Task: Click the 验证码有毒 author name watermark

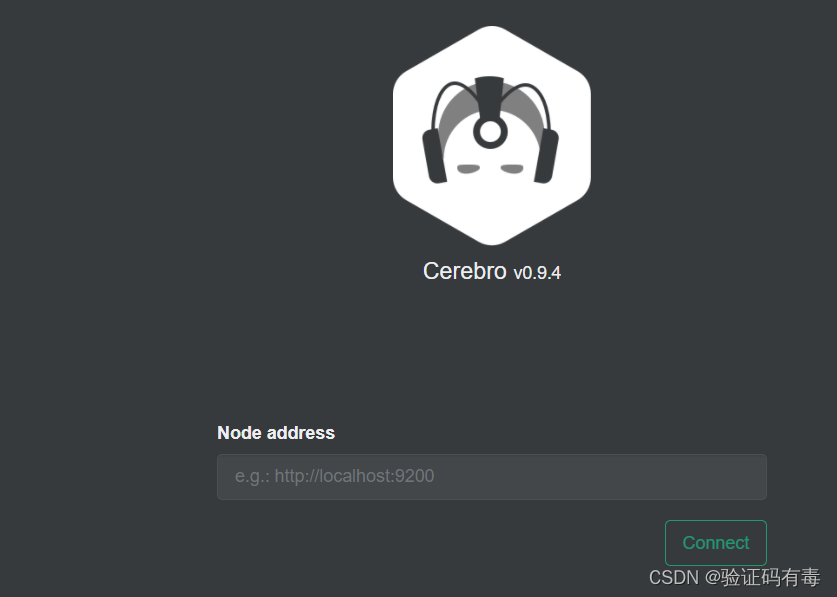Action: 770,577
